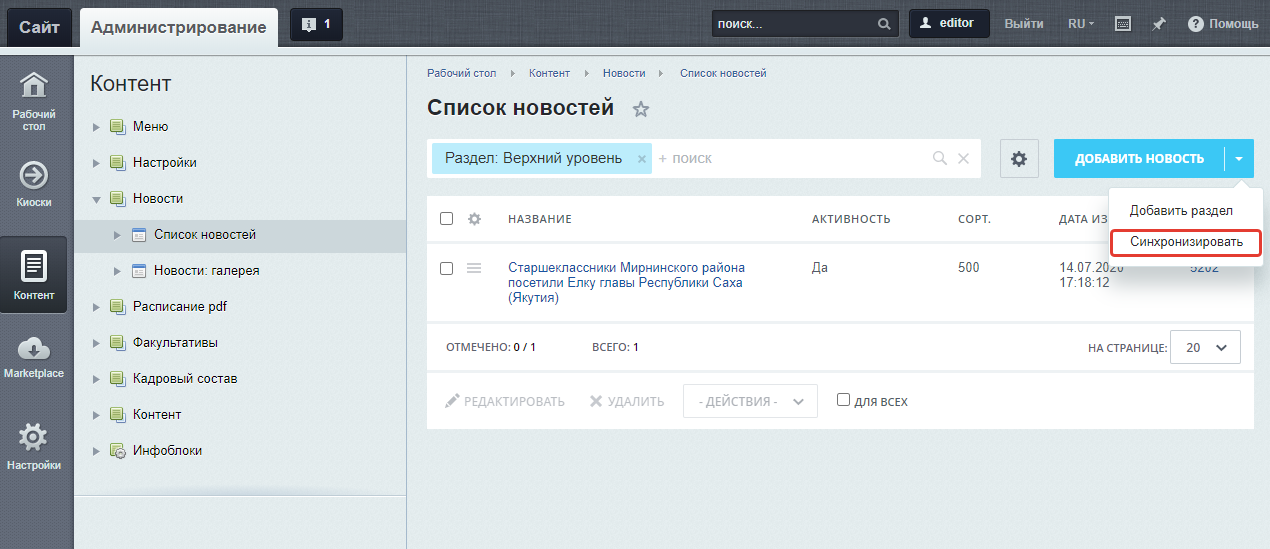This screenshot has height=549, width=1270.
Task: Open list settings gear button
Action: pos(1019,158)
